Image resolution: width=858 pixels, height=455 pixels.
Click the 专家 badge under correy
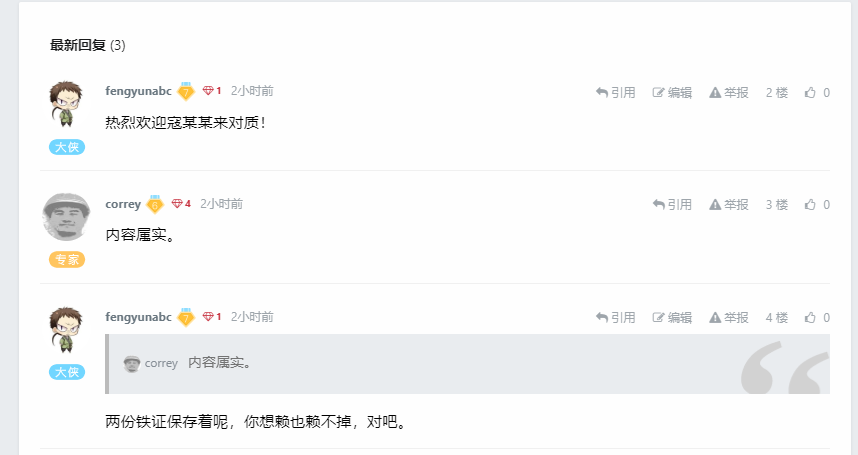coord(67,259)
